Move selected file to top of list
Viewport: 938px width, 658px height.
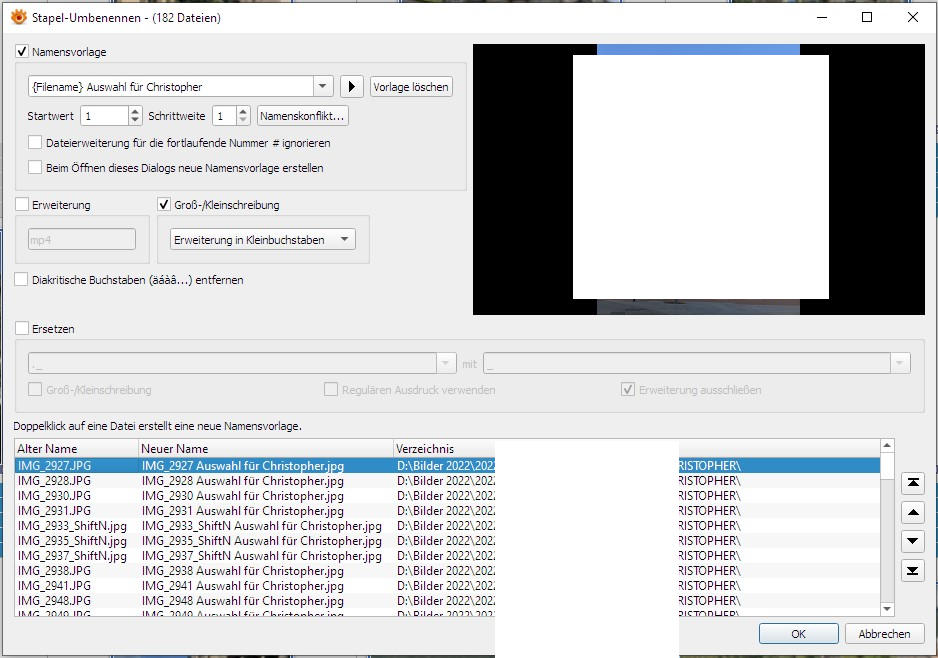[x=913, y=483]
